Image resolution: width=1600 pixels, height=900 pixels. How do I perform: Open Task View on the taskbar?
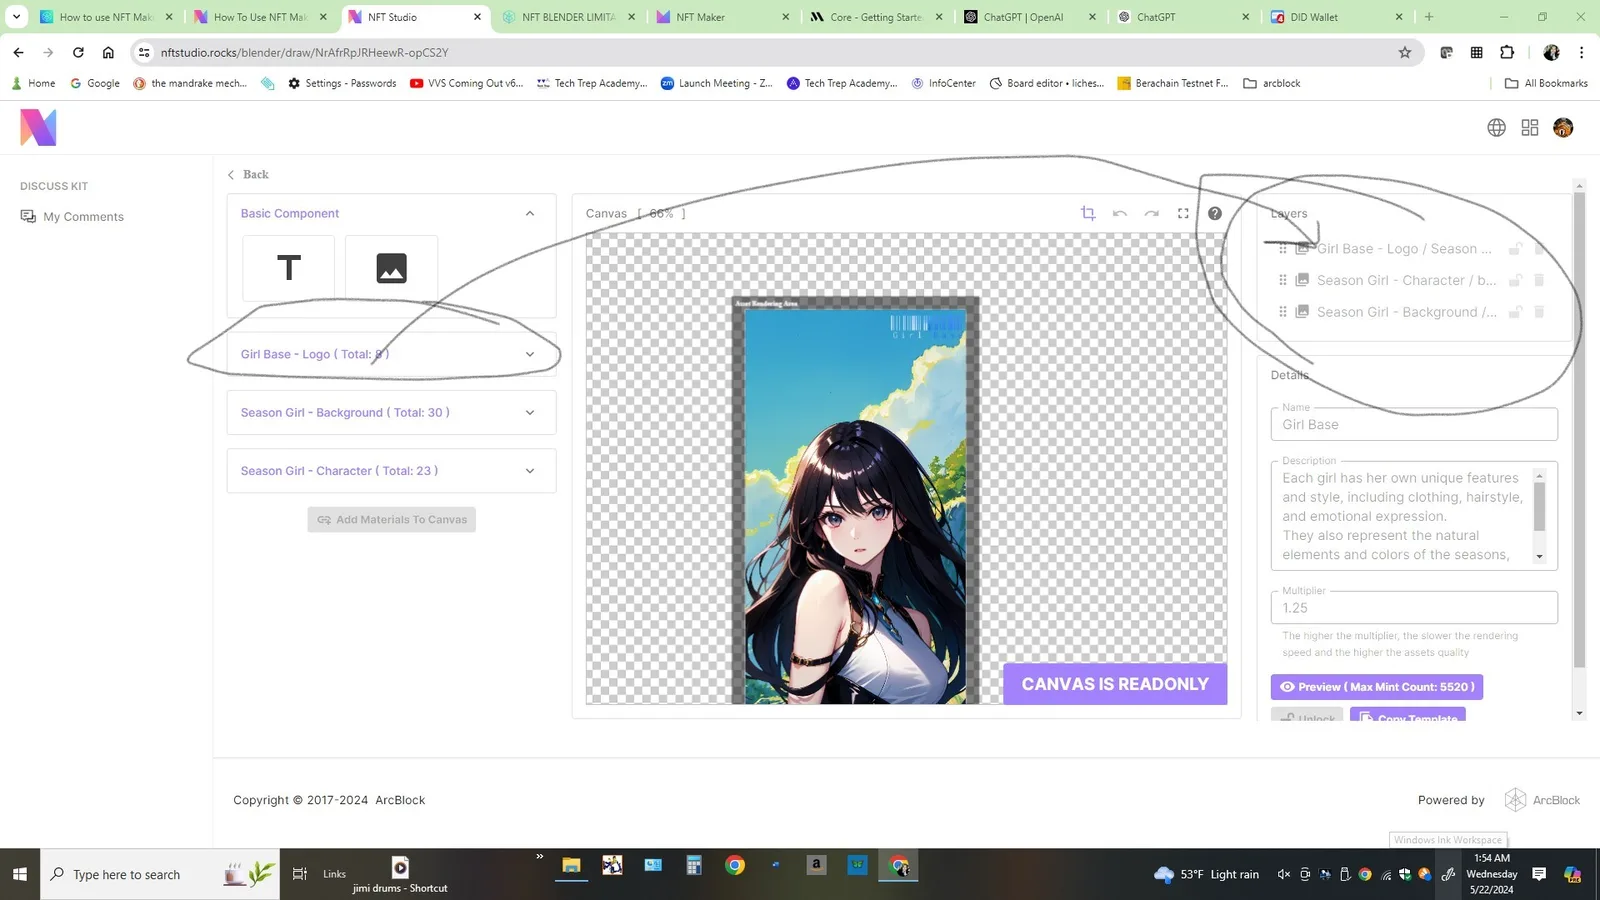point(299,874)
